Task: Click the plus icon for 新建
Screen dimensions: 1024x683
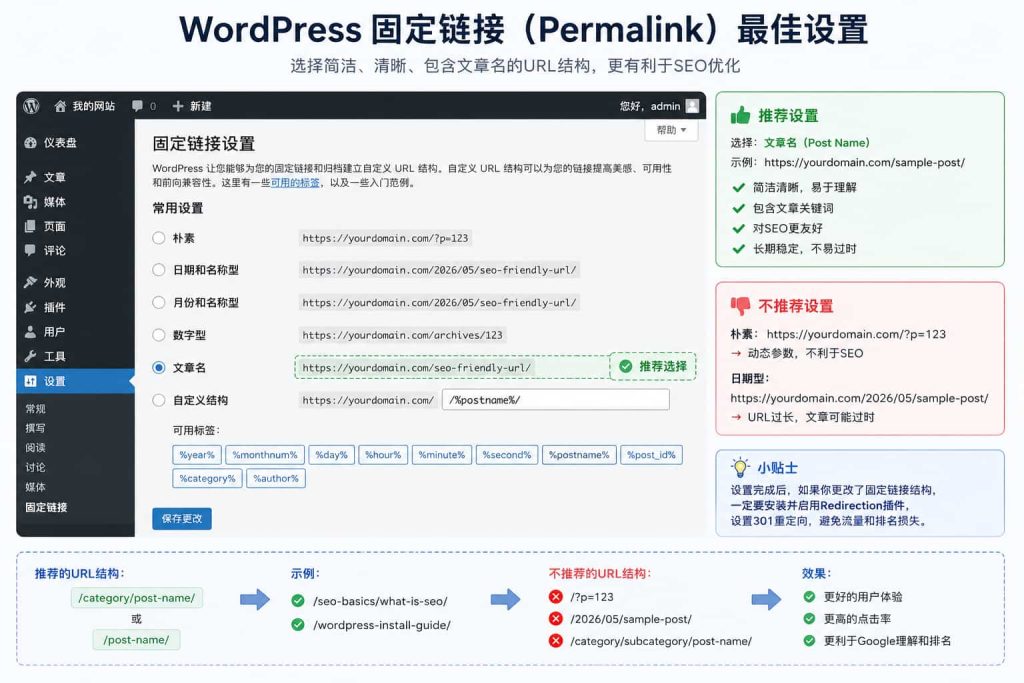Action: [x=178, y=106]
